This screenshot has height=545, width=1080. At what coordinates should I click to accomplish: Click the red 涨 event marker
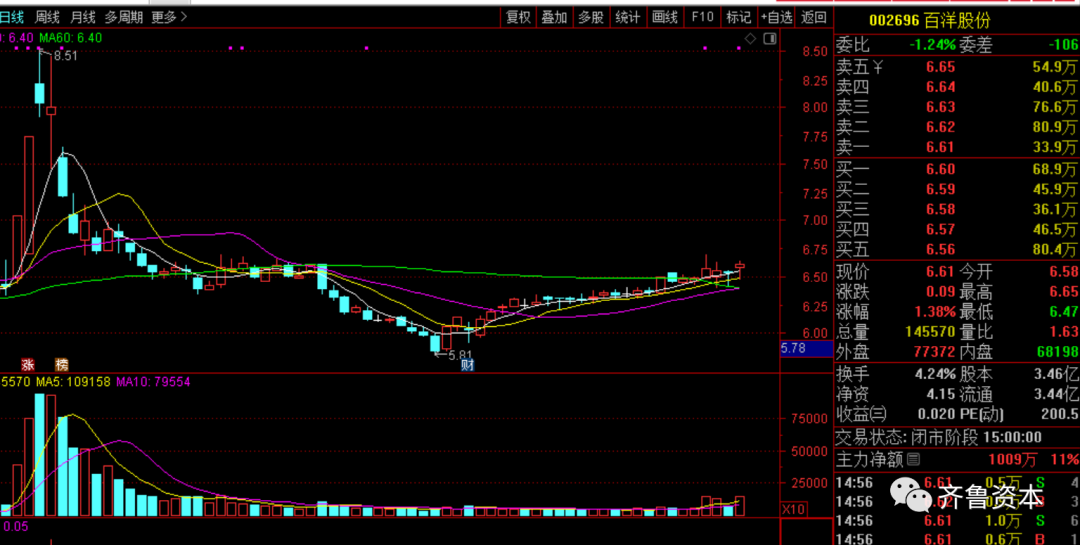(x=28, y=364)
